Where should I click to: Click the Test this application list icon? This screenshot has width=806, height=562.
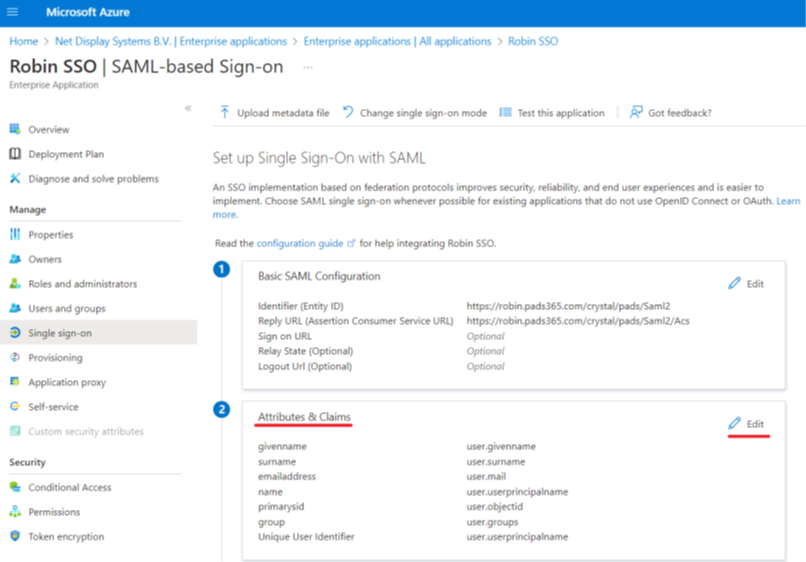point(505,112)
